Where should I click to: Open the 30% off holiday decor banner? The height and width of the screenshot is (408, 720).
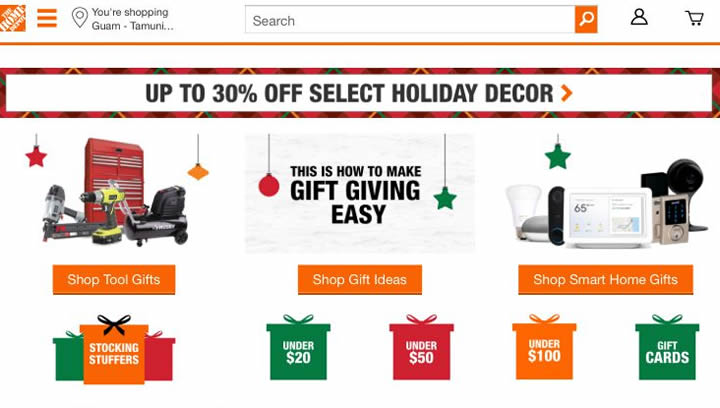pyautogui.click(x=360, y=94)
